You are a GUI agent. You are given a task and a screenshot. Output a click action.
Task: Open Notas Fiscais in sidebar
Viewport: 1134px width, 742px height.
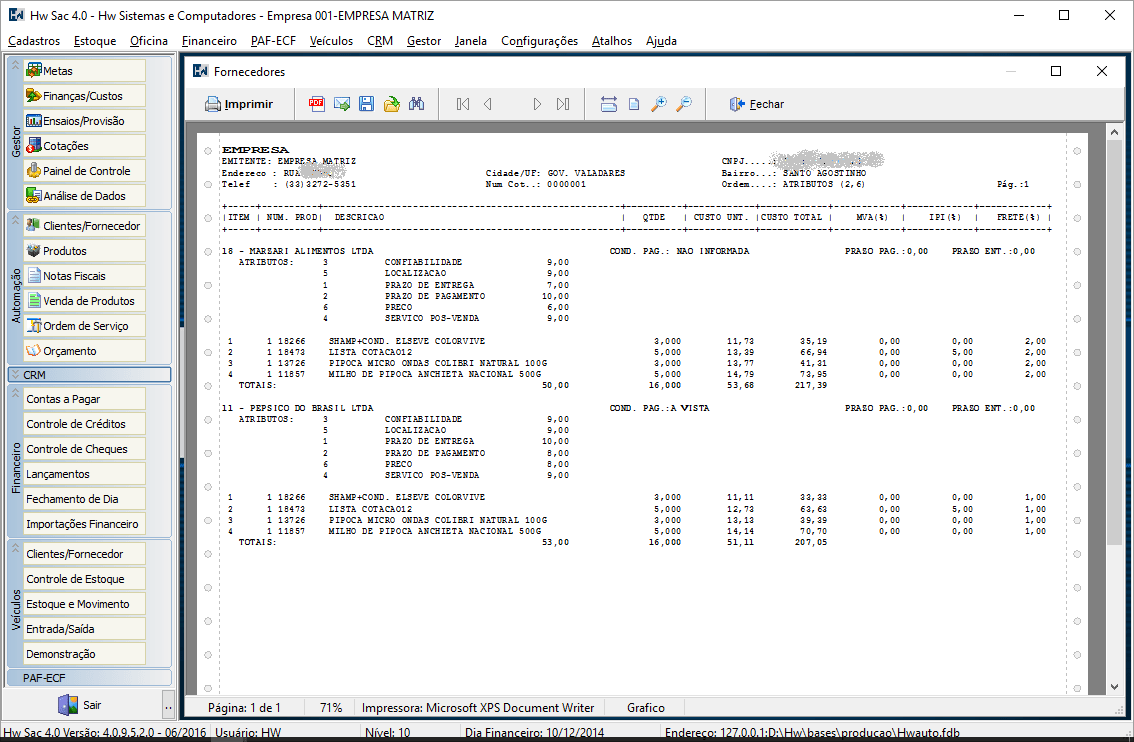click(85, 276)
